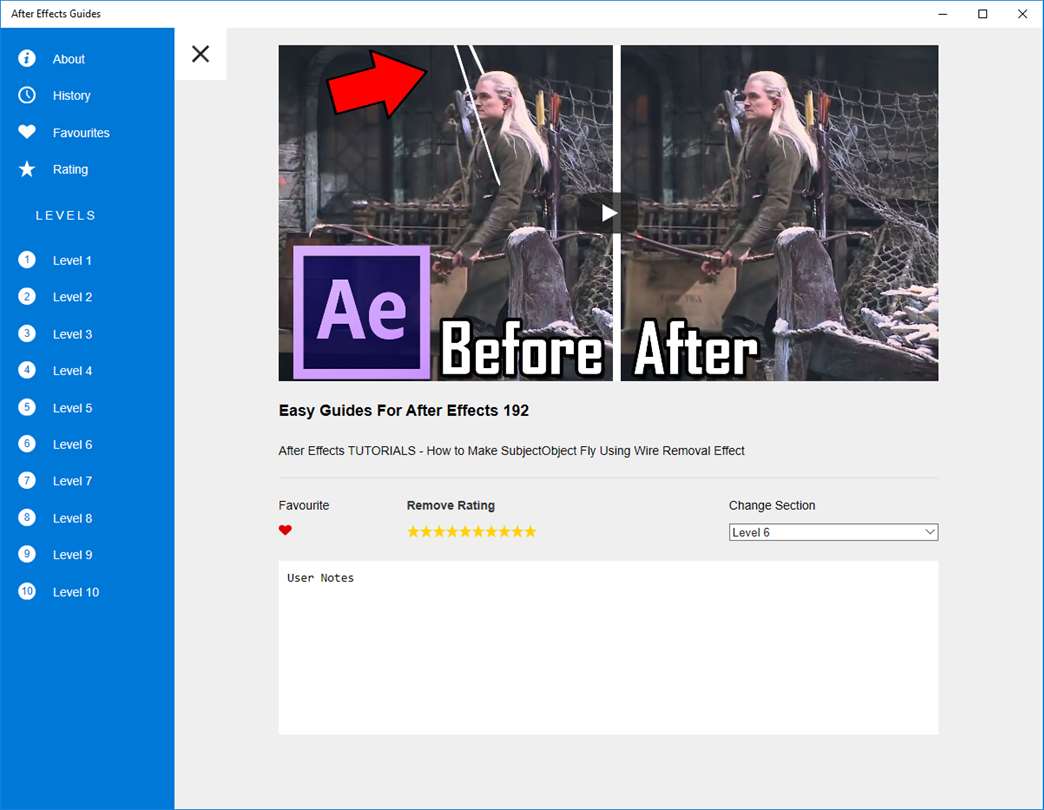Click the Rating star icon in sidebar
The width and height of the screenshot is (1044, 810).
[27, 169]
